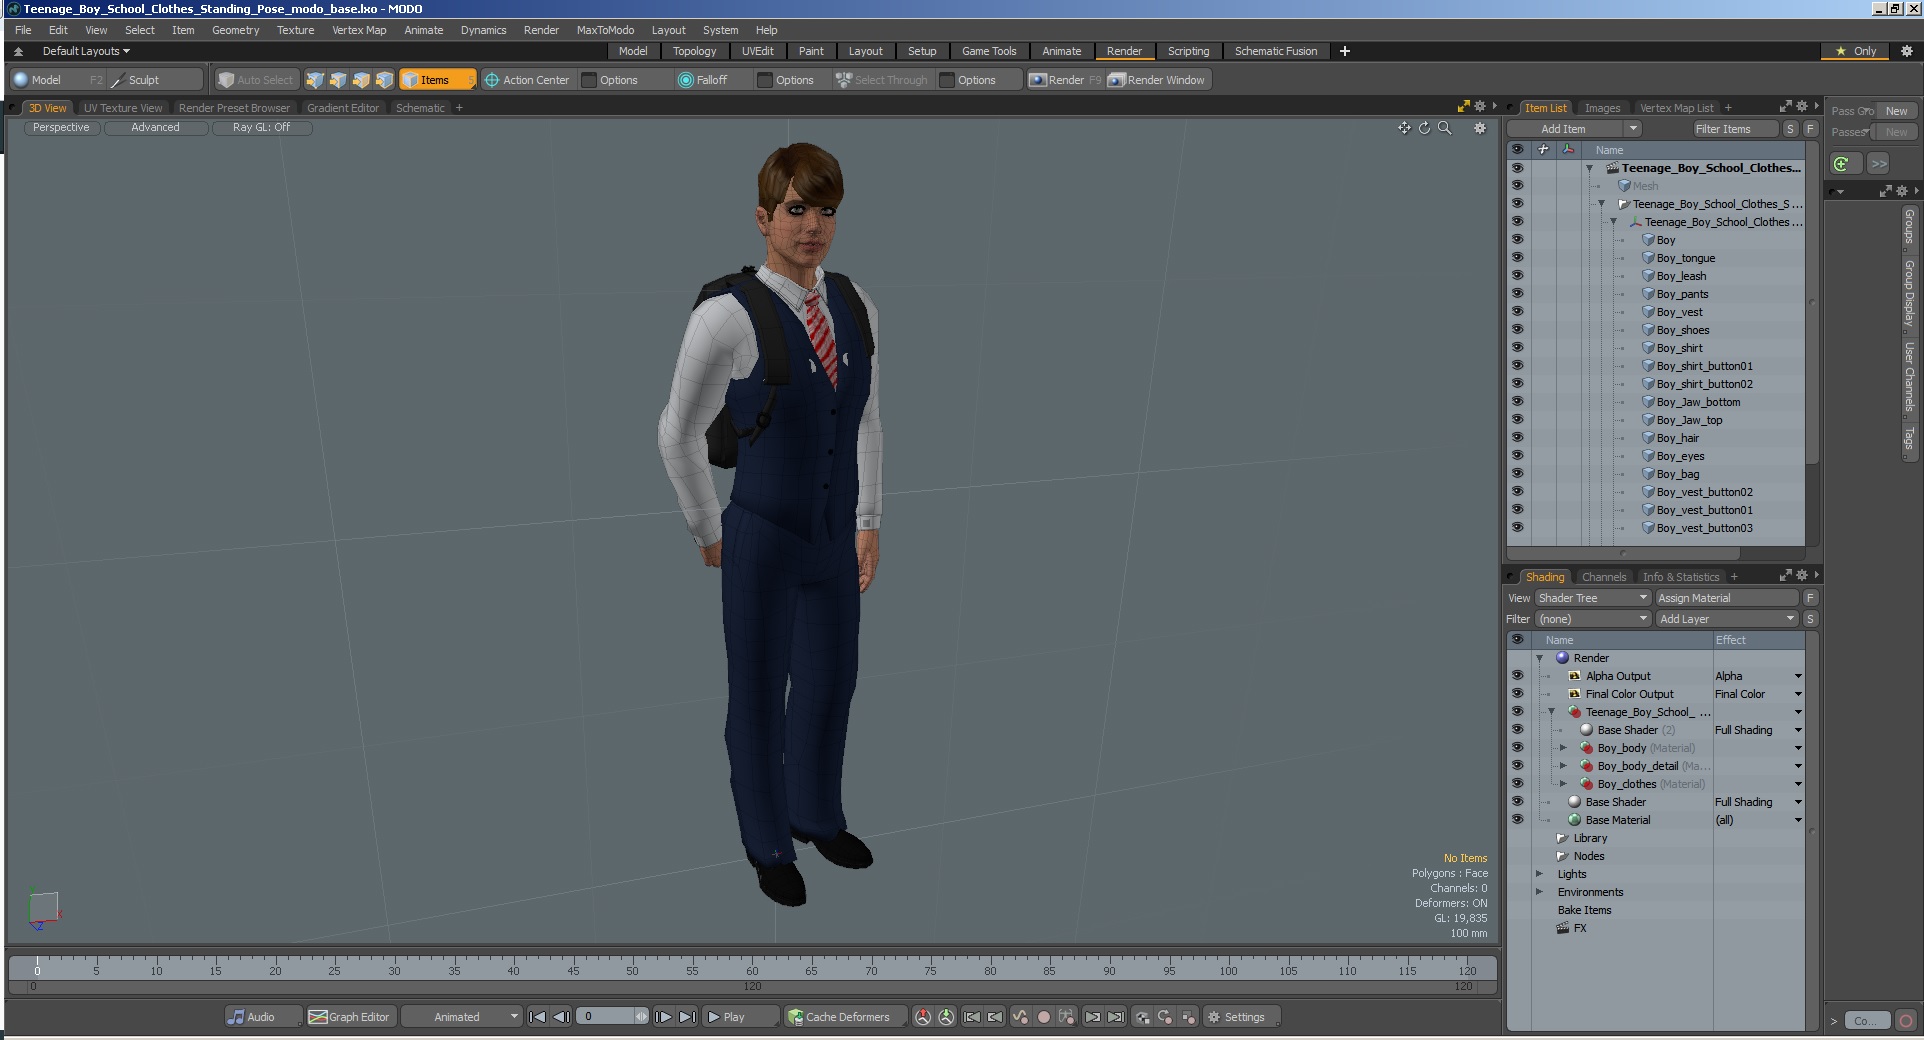Open the MaxToModo menu
This screenshot has height=1040, width=1924.
[605, 30]
